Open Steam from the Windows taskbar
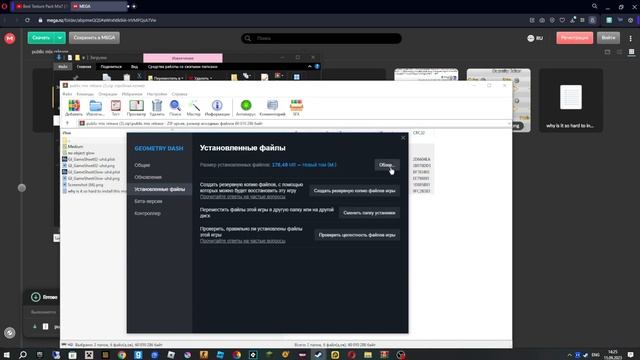640x360 pixels. (x=318, y=354)
